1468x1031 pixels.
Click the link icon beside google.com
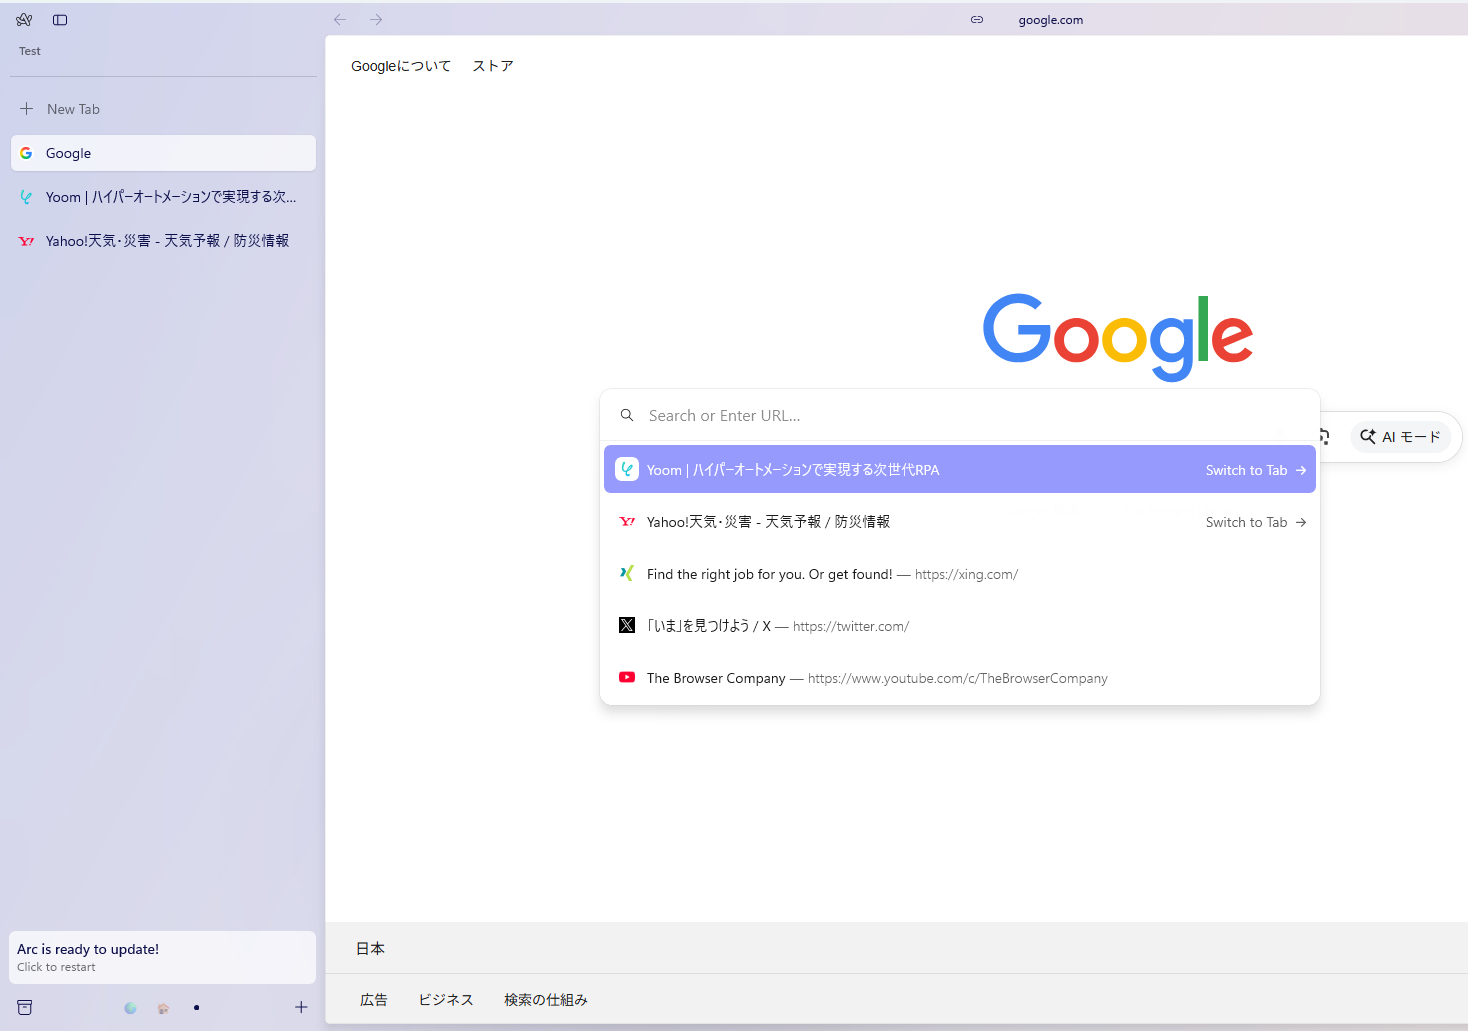coord(977,20)
